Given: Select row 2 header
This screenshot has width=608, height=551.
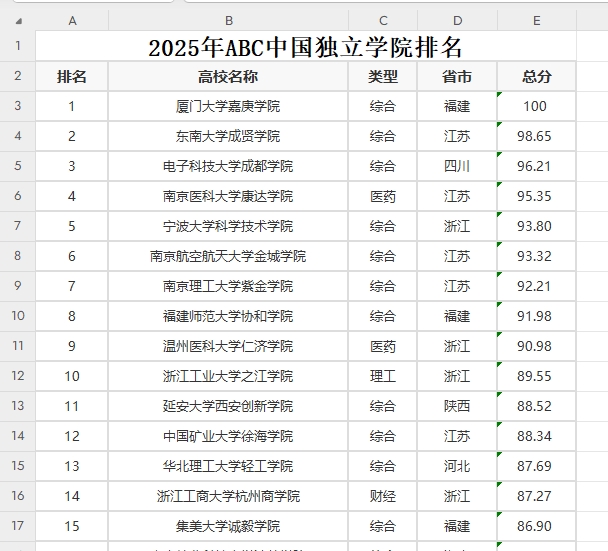Looking at the screenshot, I should [17, 76].
